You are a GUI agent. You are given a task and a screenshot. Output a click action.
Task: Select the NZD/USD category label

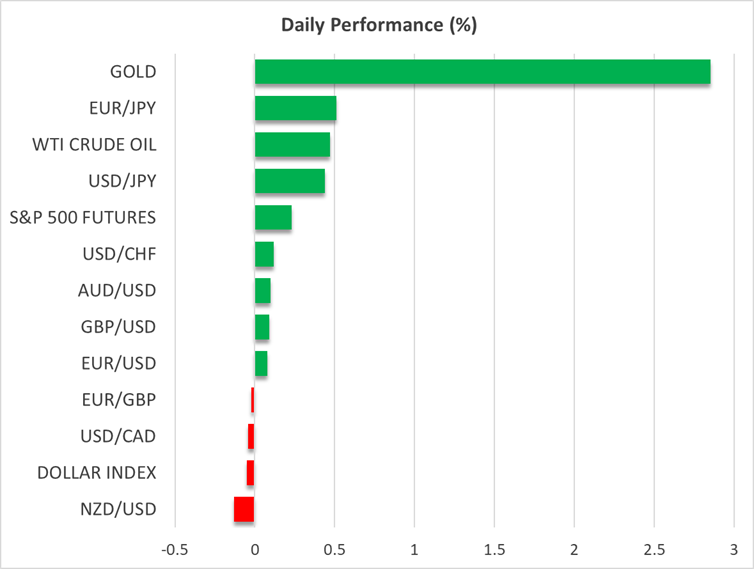[x=118, y=509]
